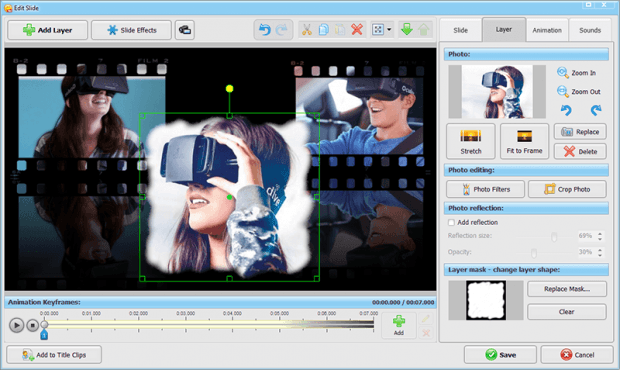Click the photo preview thumbnail
The image size is (620, 370).
coord(497,92)
